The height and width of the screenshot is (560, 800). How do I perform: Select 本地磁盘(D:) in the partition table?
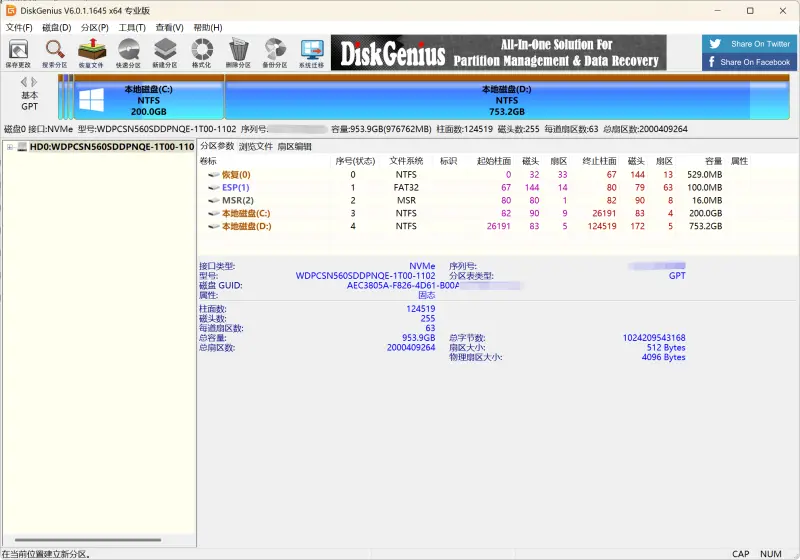pyautogui.click(x=246, y=226)
